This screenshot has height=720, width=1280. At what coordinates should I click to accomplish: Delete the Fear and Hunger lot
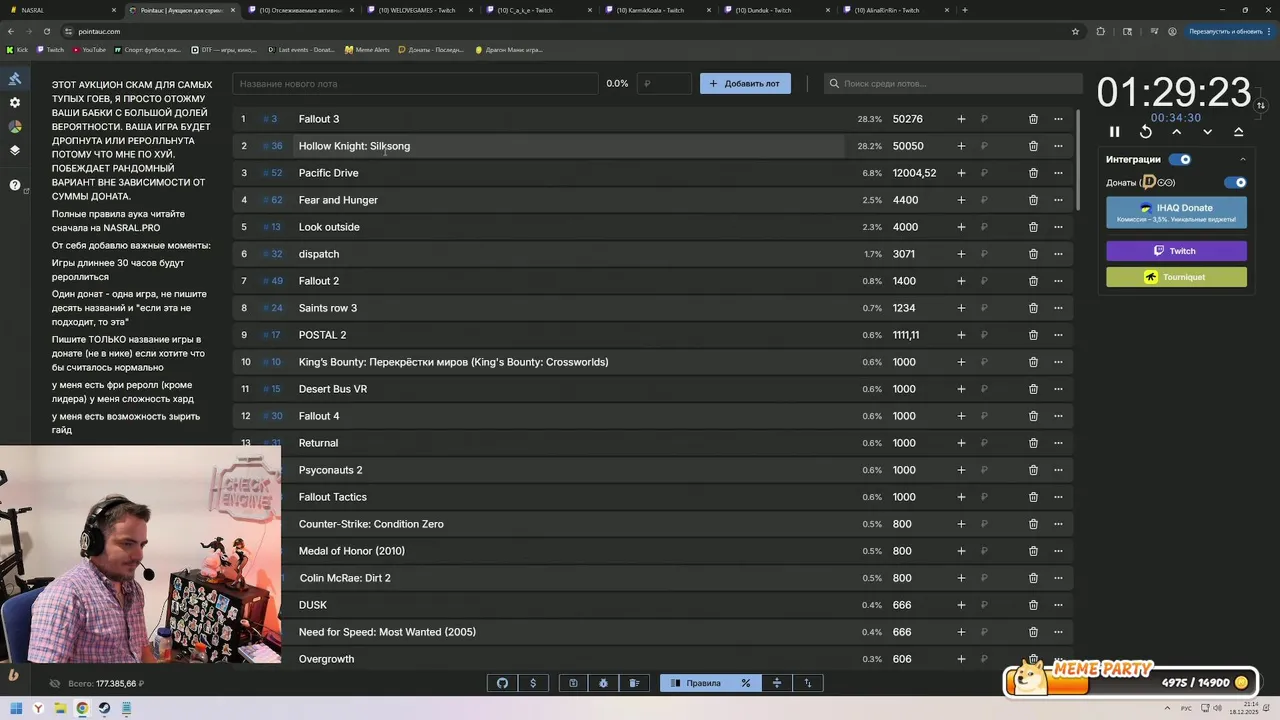[x=1033, y=200]
